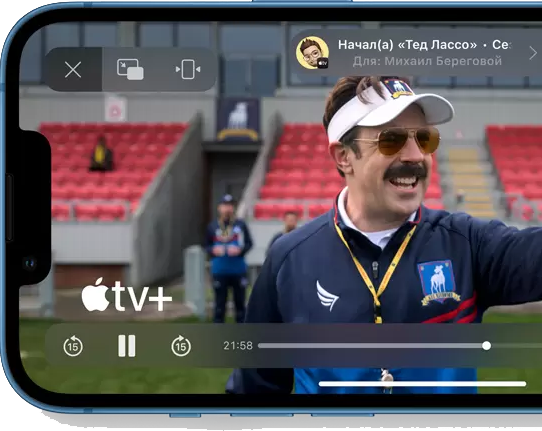
Task: Click the small Apple TV badge on the avatar
Action: point(323,63)
